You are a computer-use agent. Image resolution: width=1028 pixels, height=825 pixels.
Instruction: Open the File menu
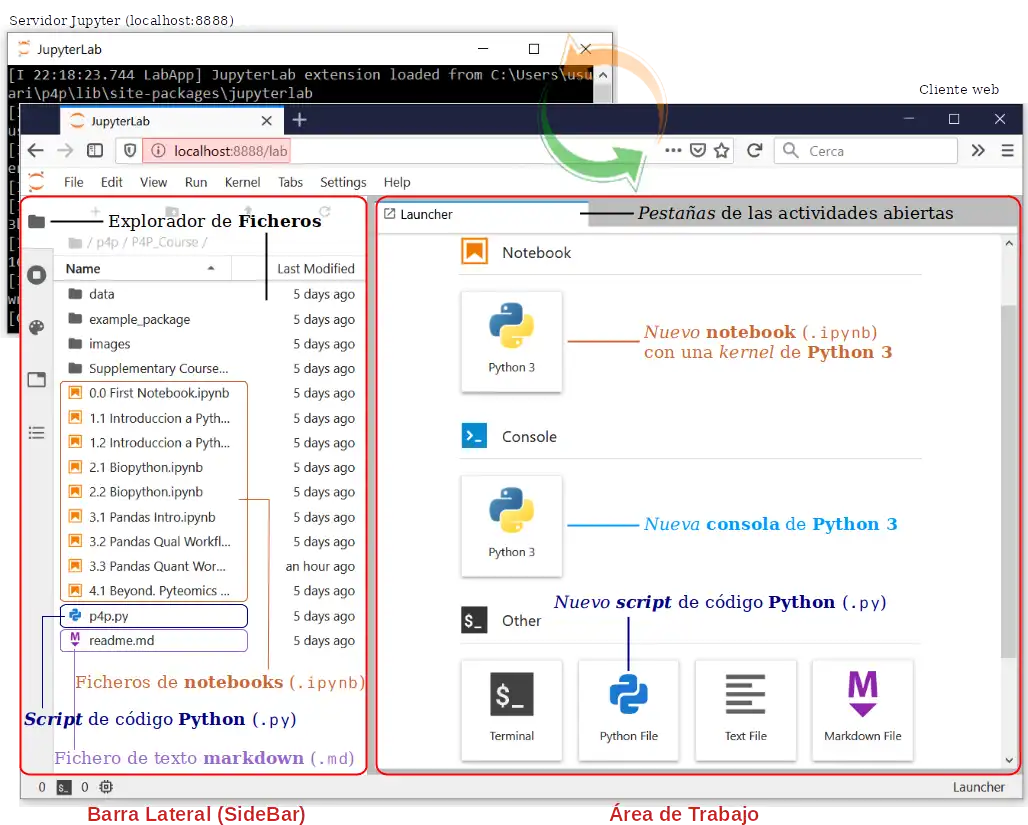point(73,182)
